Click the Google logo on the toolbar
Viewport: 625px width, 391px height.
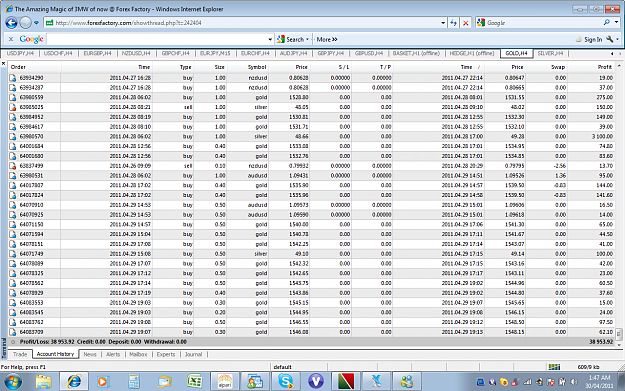pyautogui.click(x=31, y=39)
